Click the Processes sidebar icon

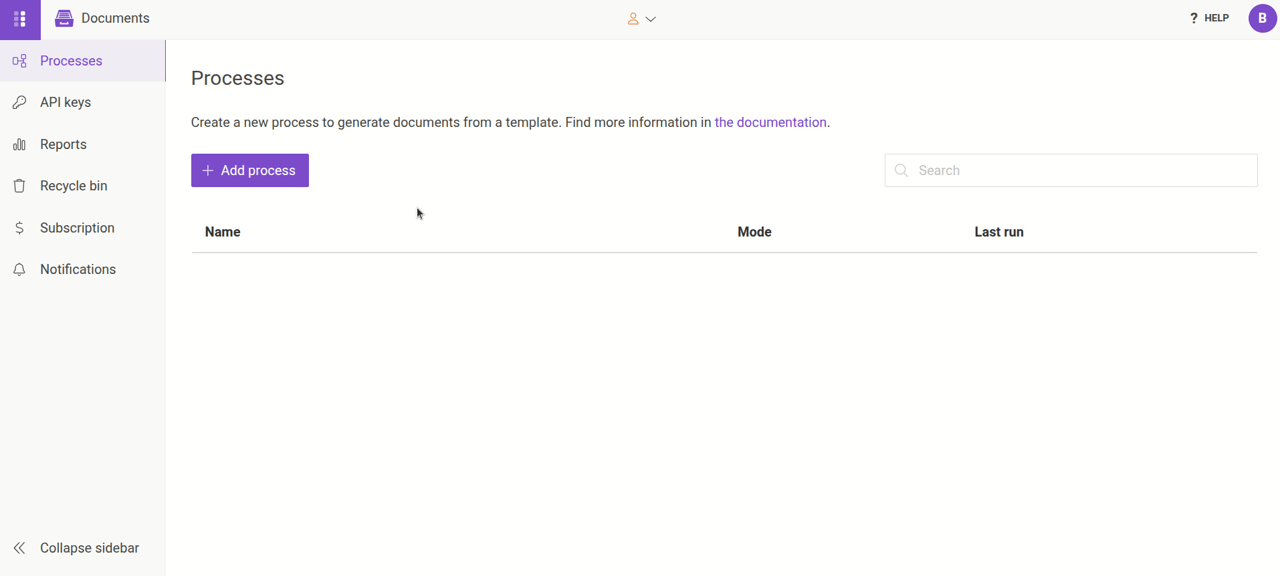[x=19, y=61]
